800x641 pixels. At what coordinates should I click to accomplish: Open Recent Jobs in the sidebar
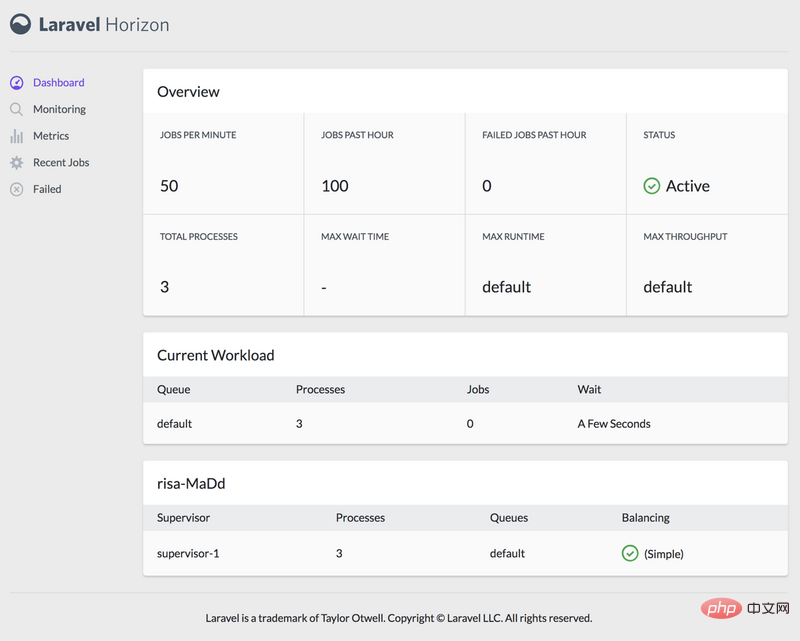61,162
